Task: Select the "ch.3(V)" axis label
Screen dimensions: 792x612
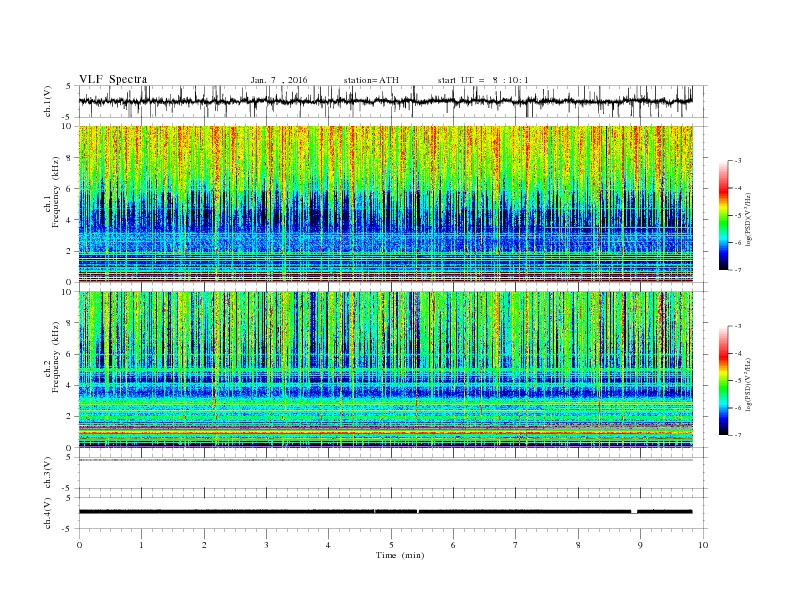Action: tap(48, 473)
